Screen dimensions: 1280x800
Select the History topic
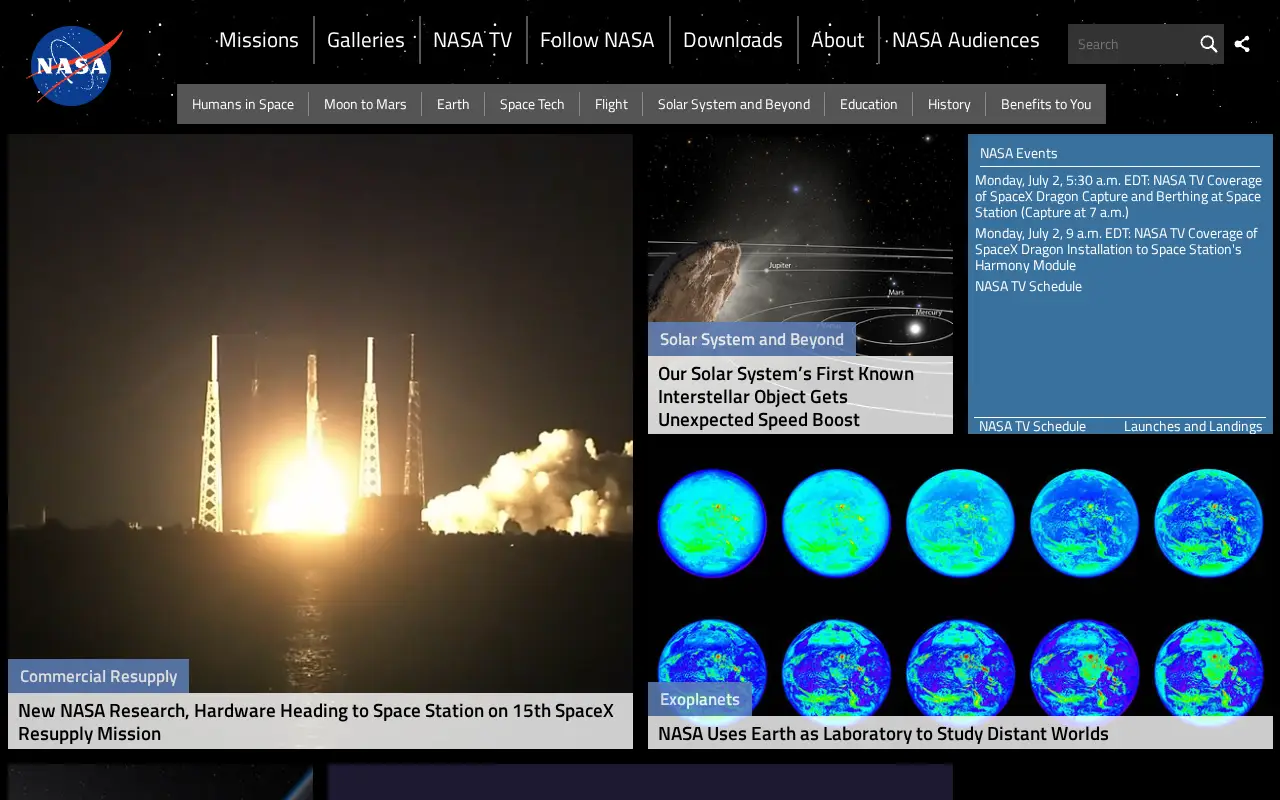click(x=949, y=104)
